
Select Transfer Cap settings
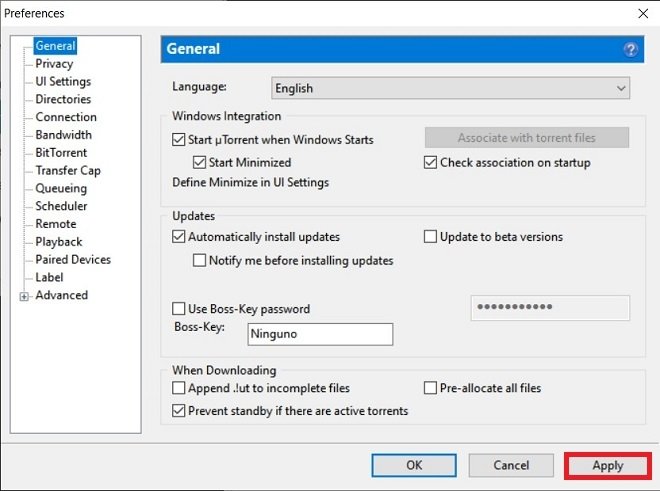pos(68,170)
